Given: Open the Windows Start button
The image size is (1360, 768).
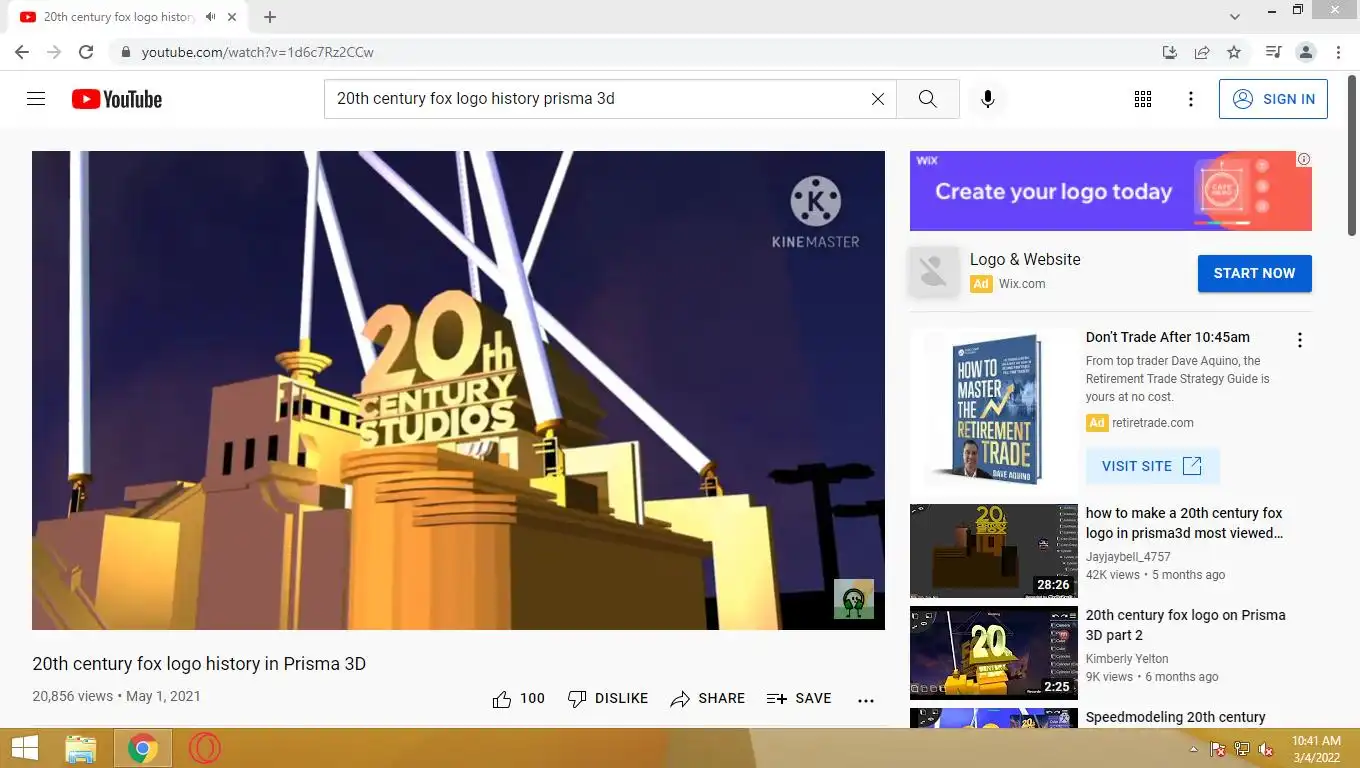Looking at the screenshot, I should 25,748.
